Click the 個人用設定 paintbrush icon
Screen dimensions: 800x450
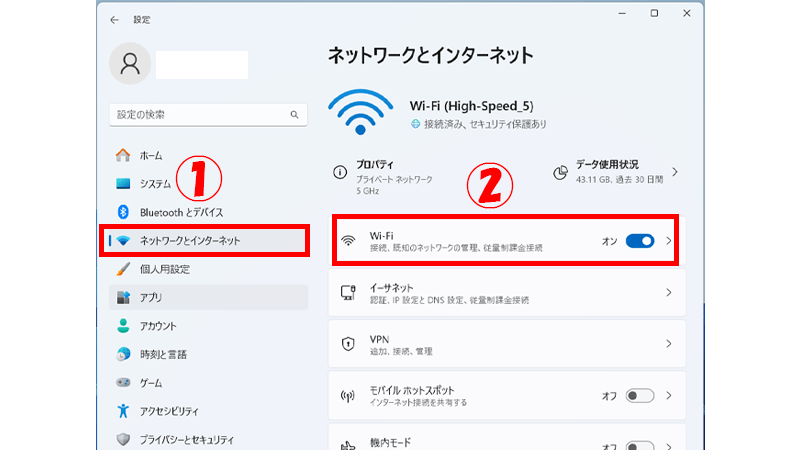click(122, 269)
